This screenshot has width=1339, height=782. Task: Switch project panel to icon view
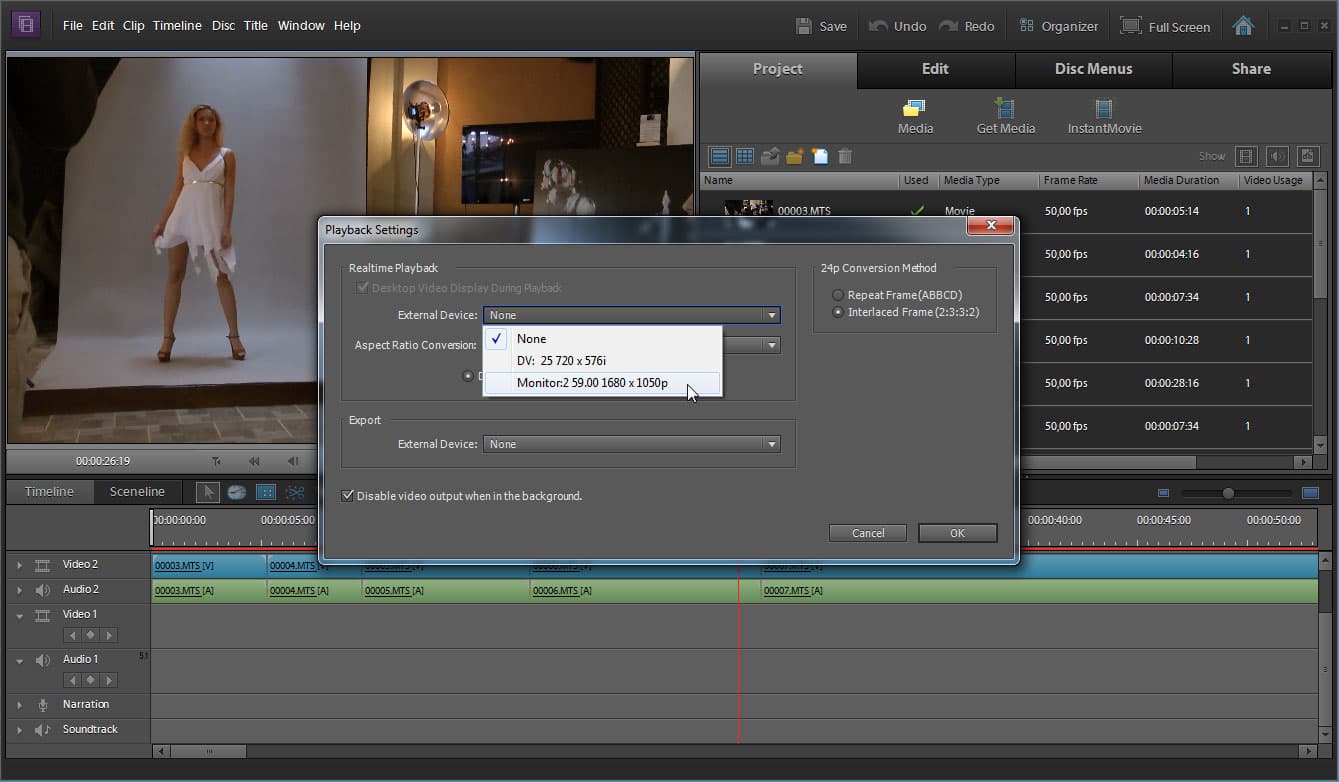point(745,156)
